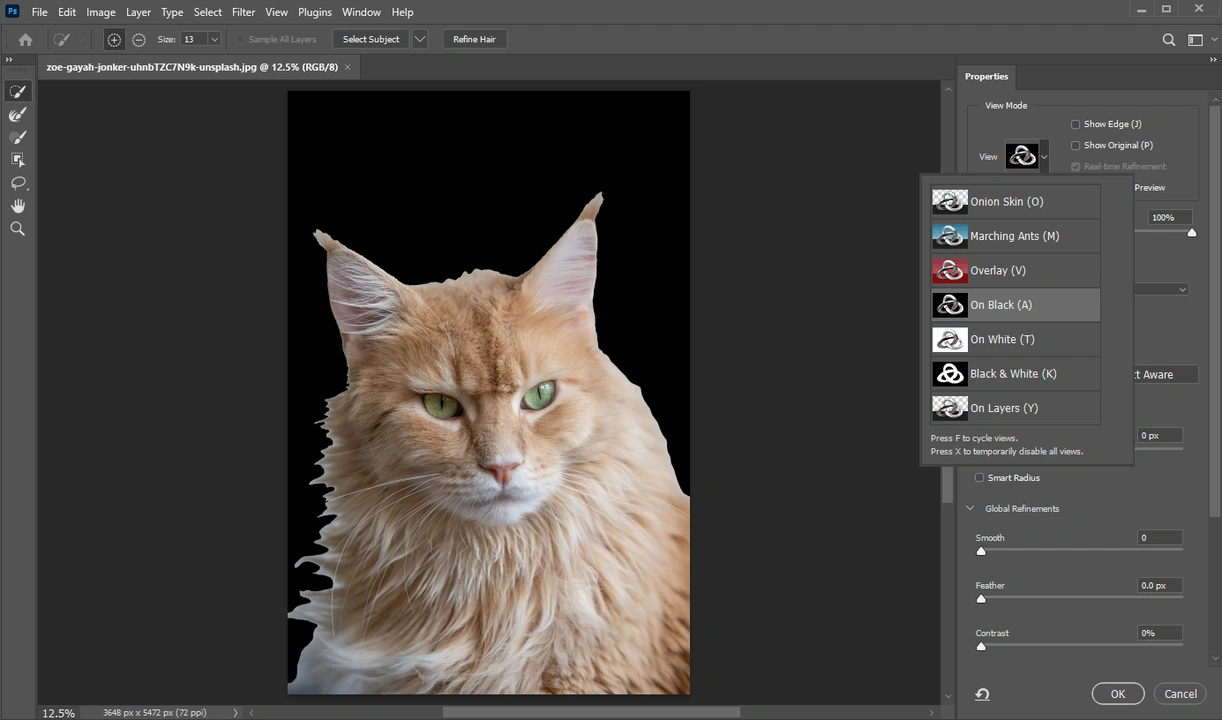Open the preset dropdown behind view list

tap(1182, 289)
